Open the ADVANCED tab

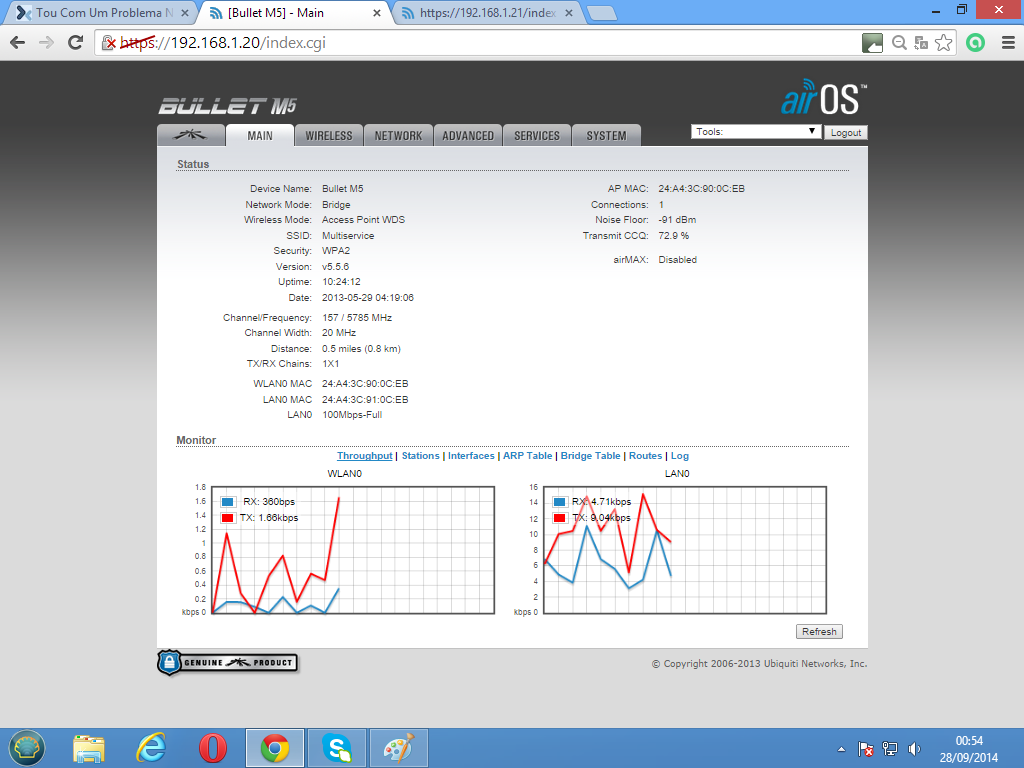click(468, 135)
